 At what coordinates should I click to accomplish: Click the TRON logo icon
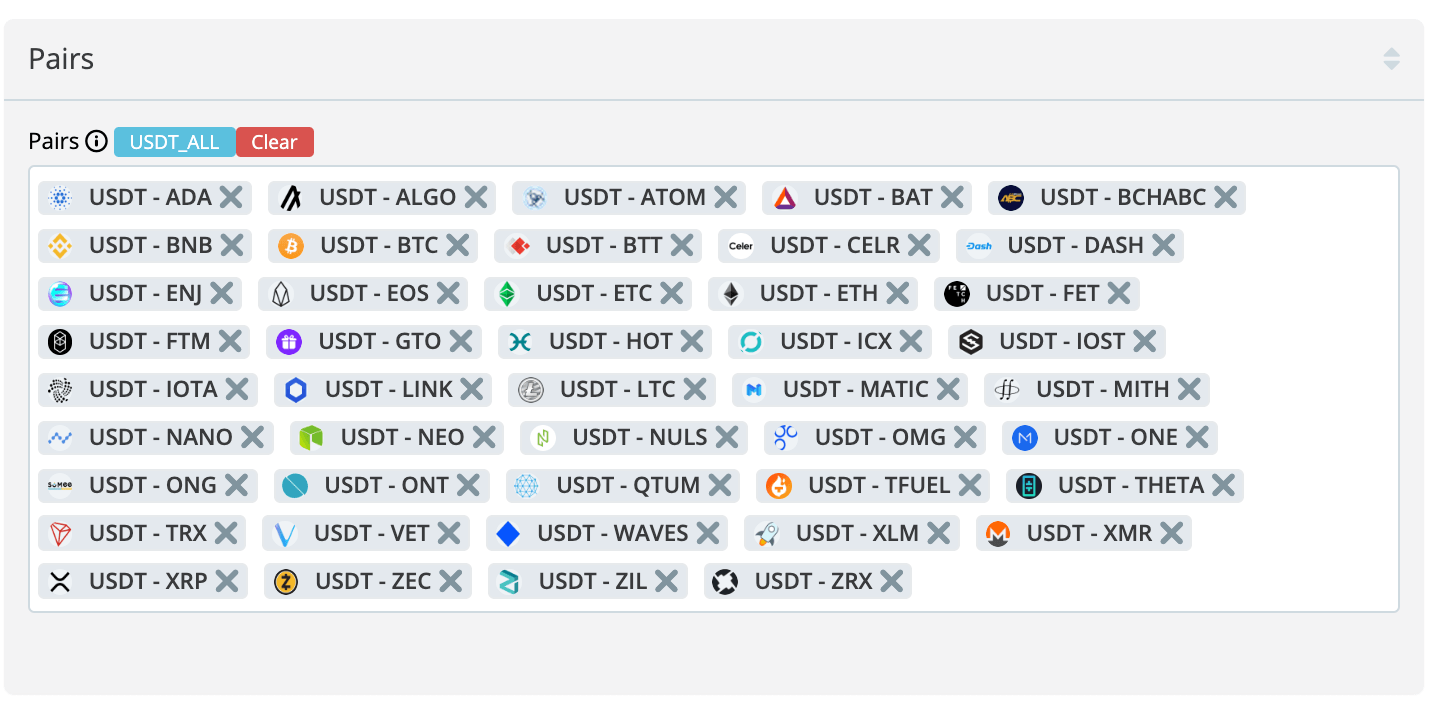coord(60,534)
